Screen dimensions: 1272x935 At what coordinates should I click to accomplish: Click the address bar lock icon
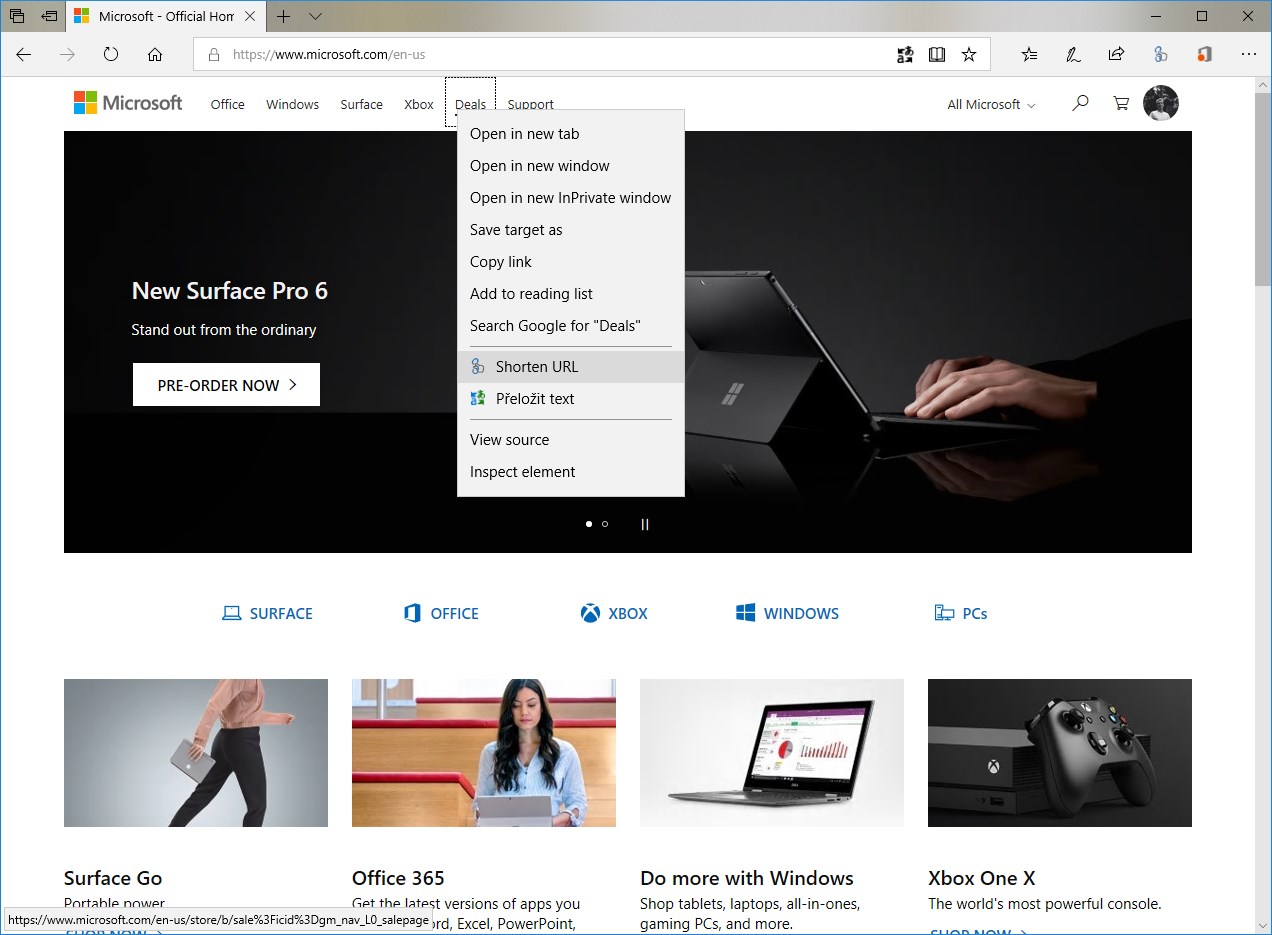(x=213, y=55)
